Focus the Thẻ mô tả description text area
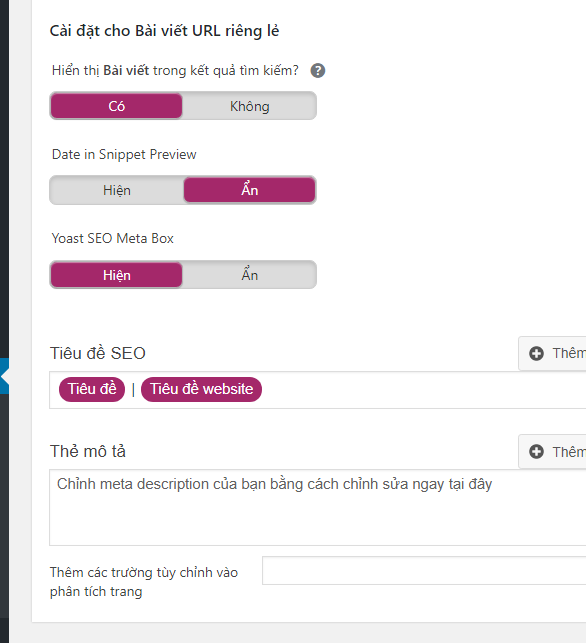 pos(318,508)
